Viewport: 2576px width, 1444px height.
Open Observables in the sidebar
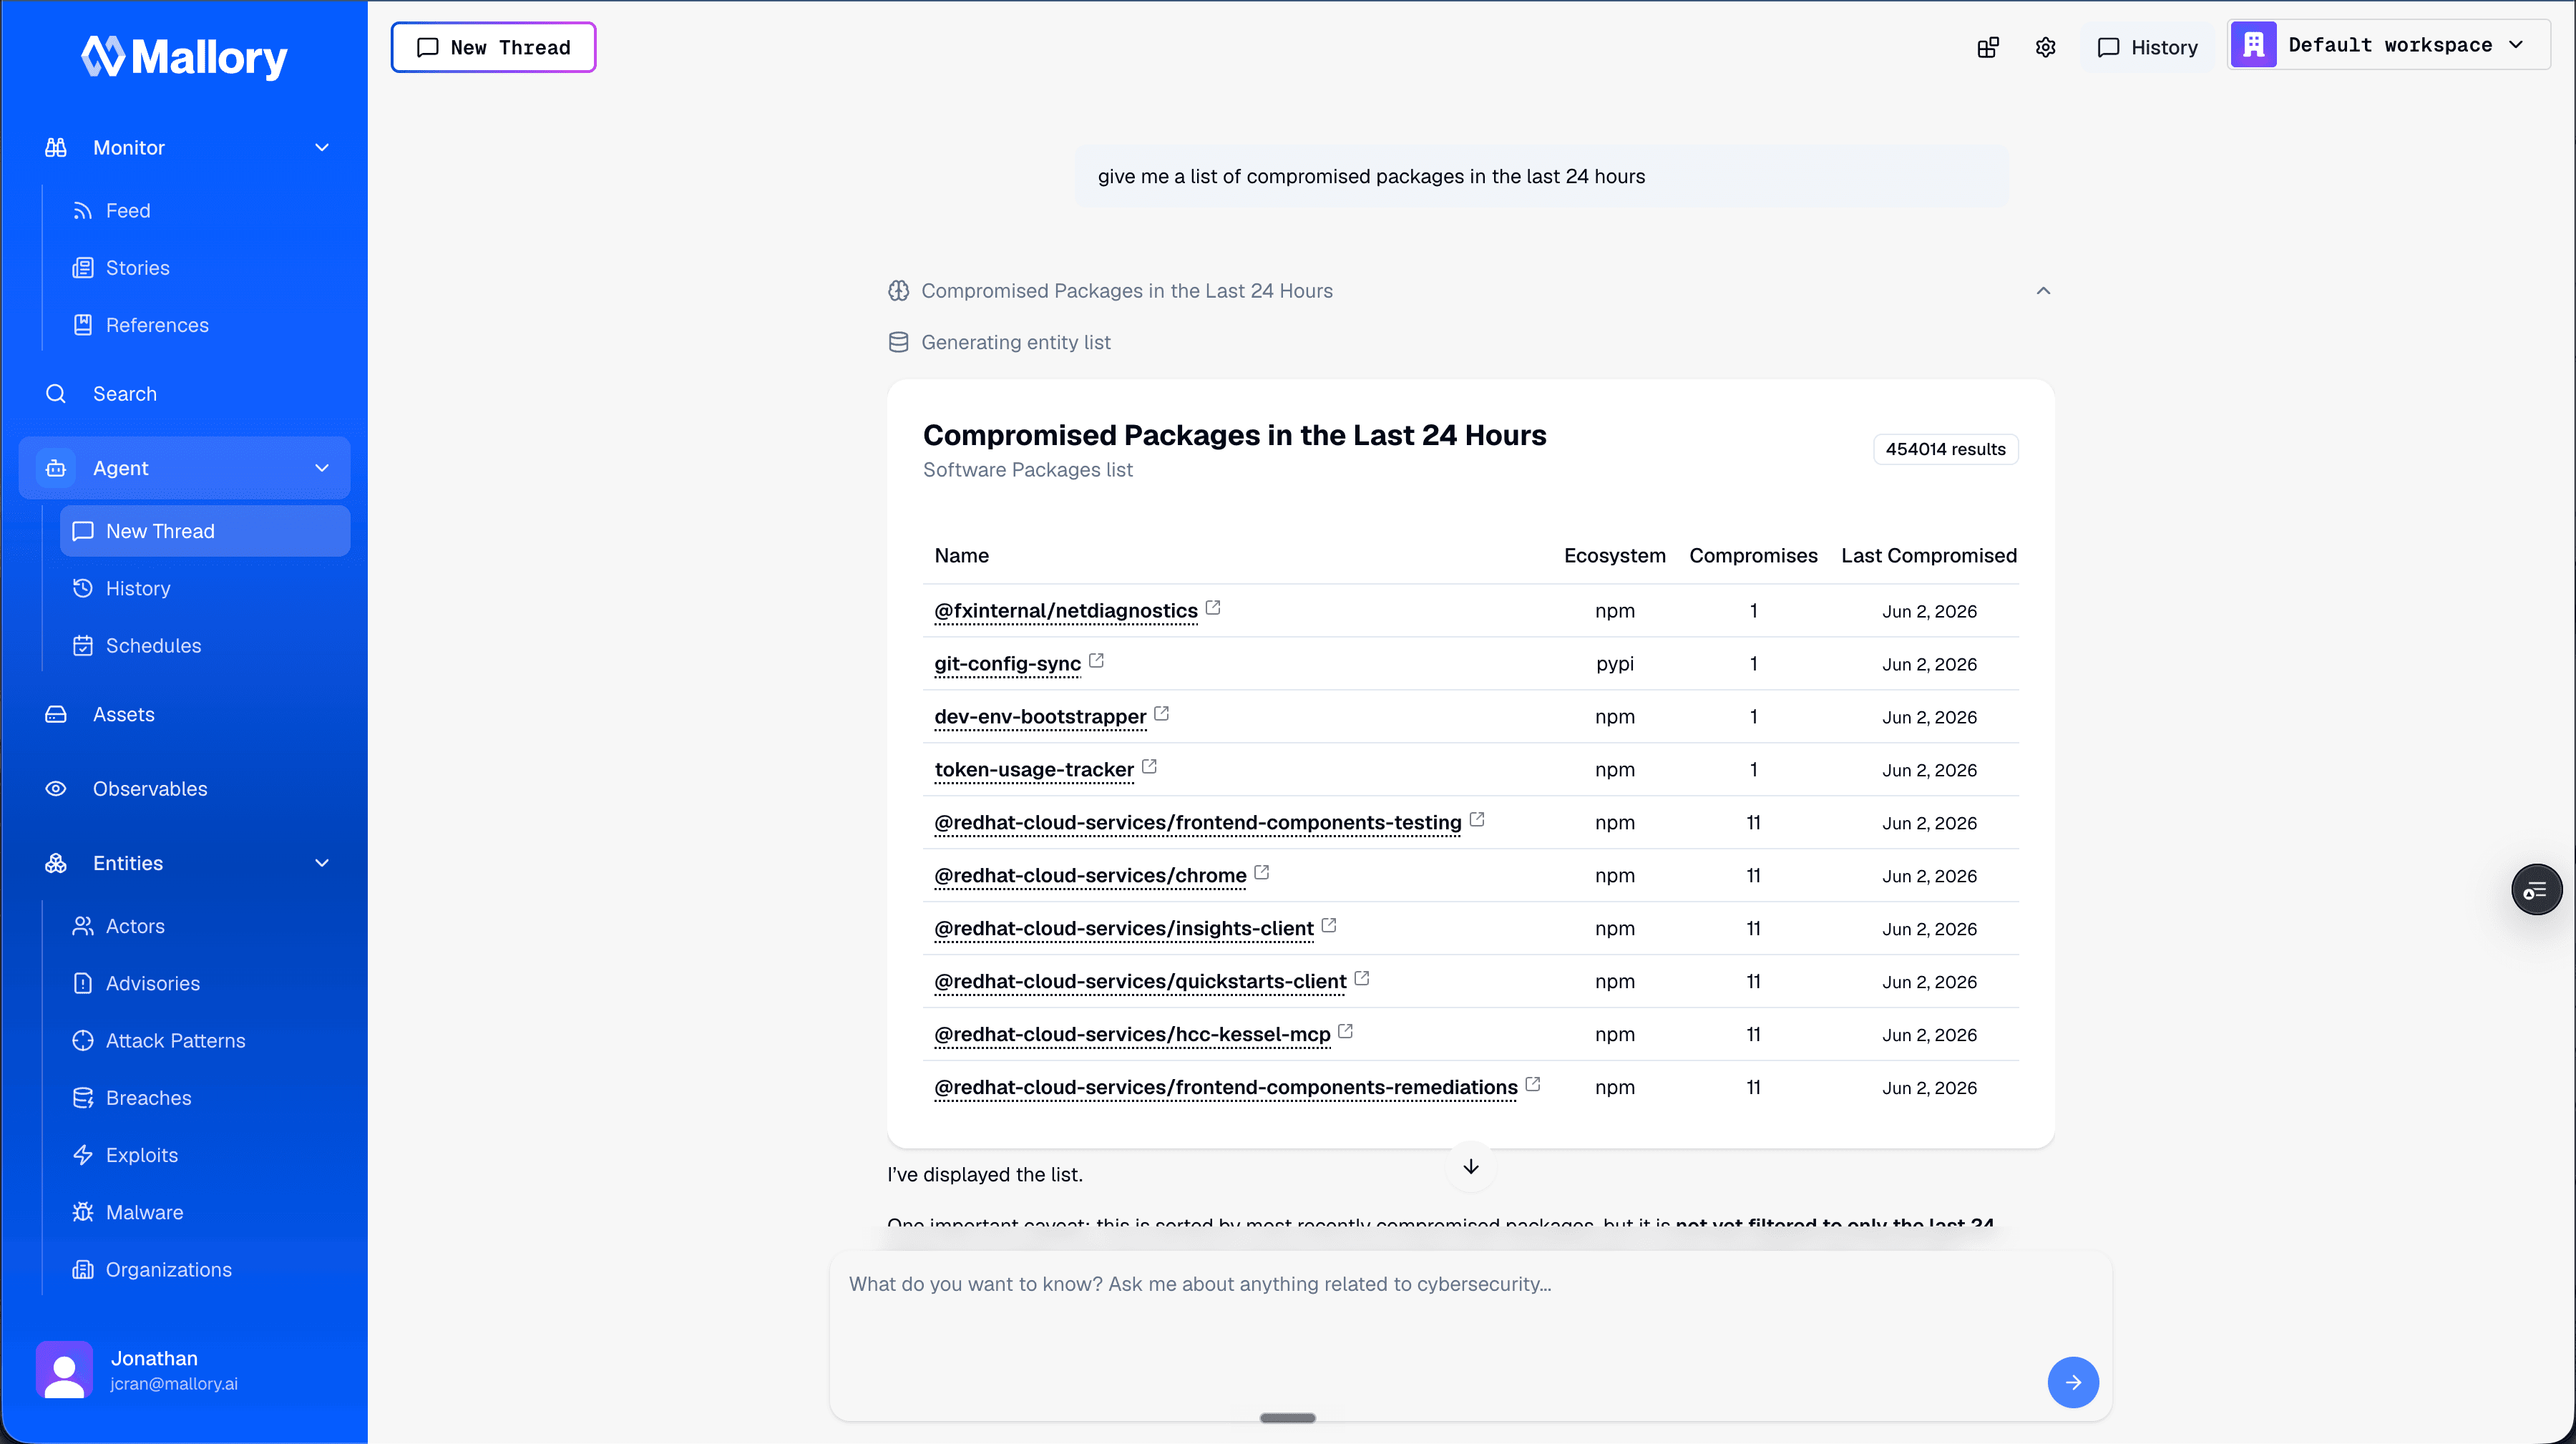pos(185,789)
